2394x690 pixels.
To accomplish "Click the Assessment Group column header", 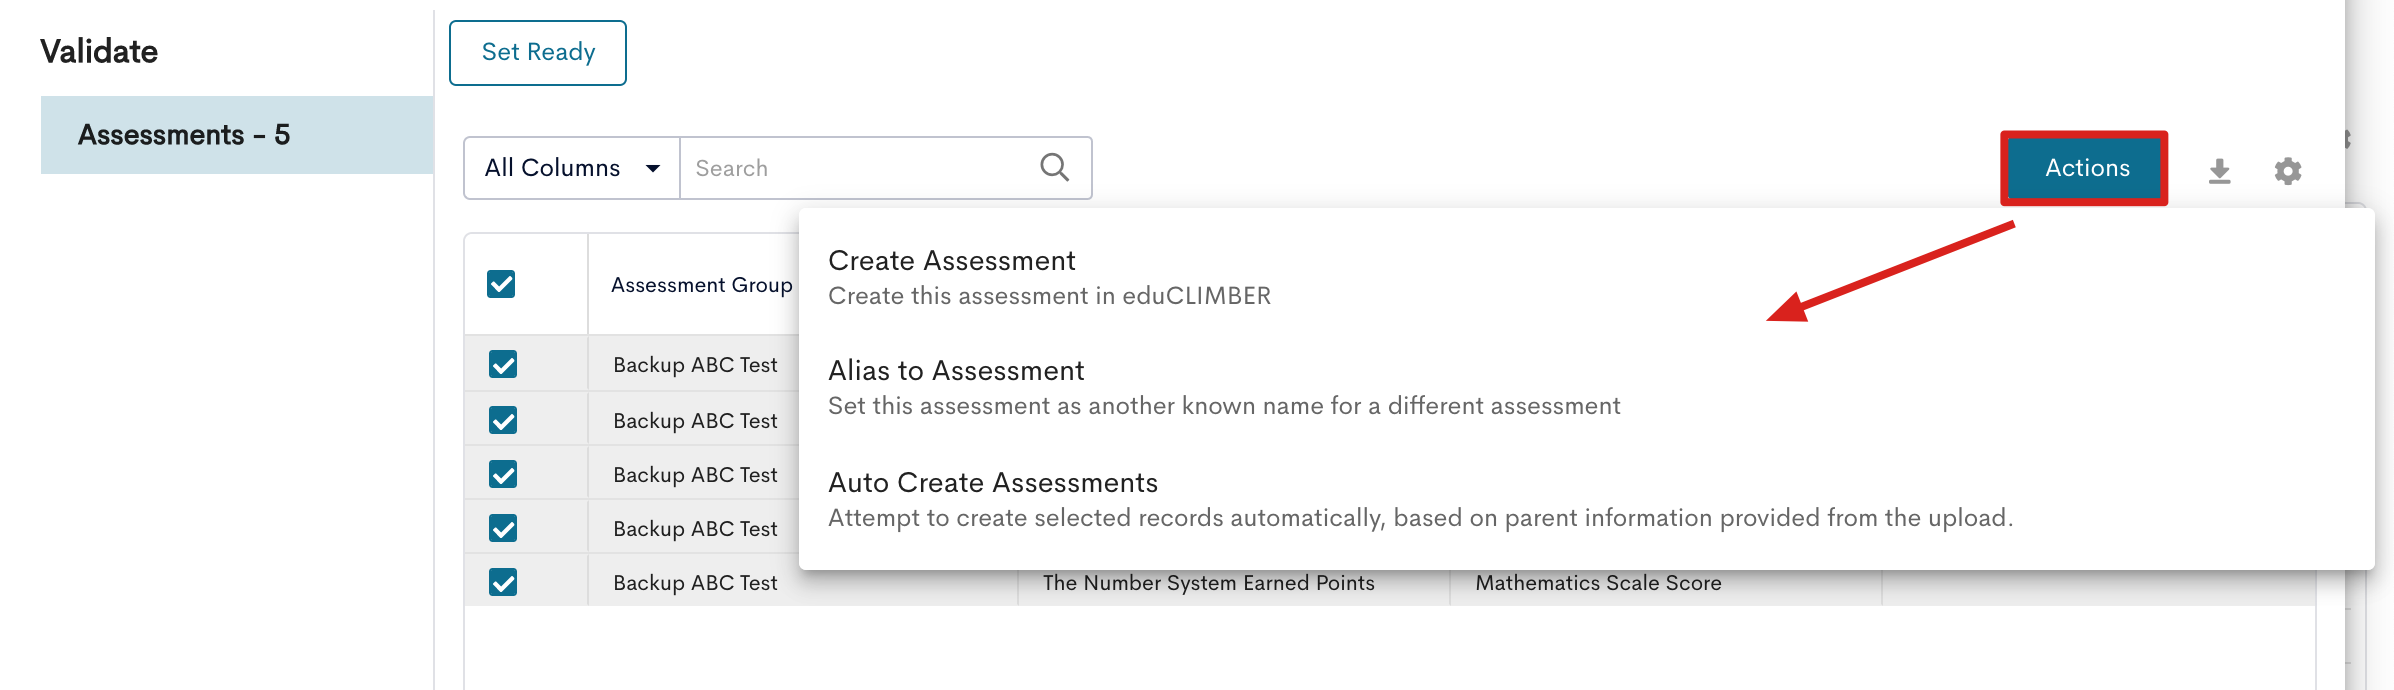I will pyautogui.click(x=702, y=285).
